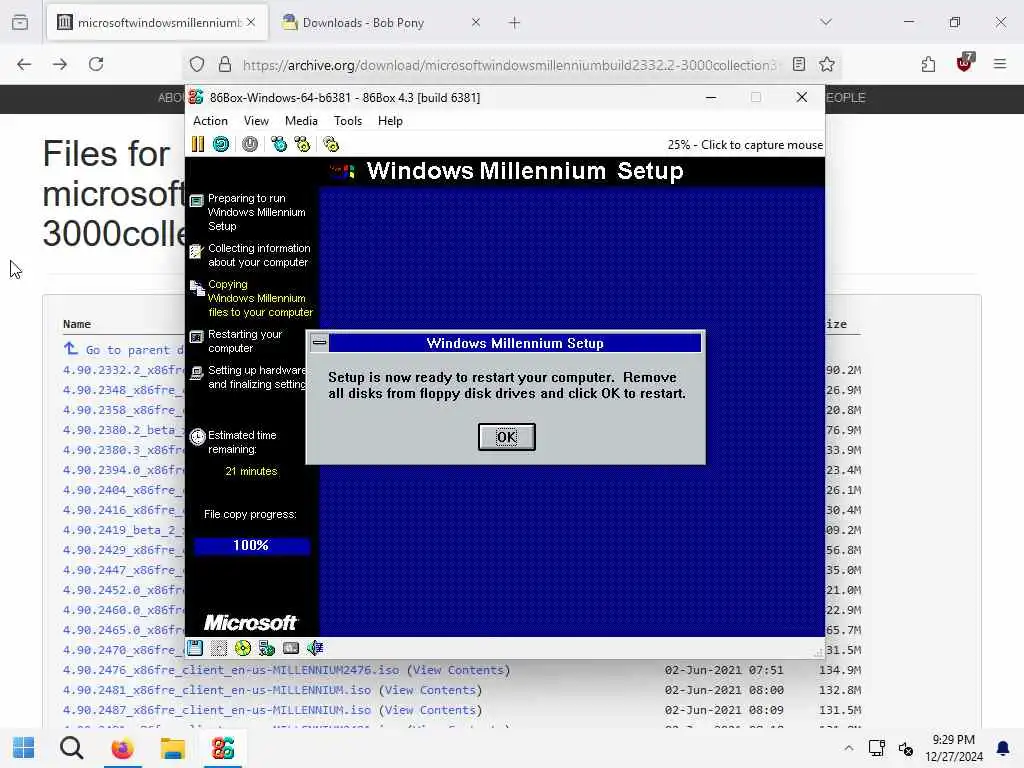Click the CD-ROM drive status icon

click(x=243, y=648)
